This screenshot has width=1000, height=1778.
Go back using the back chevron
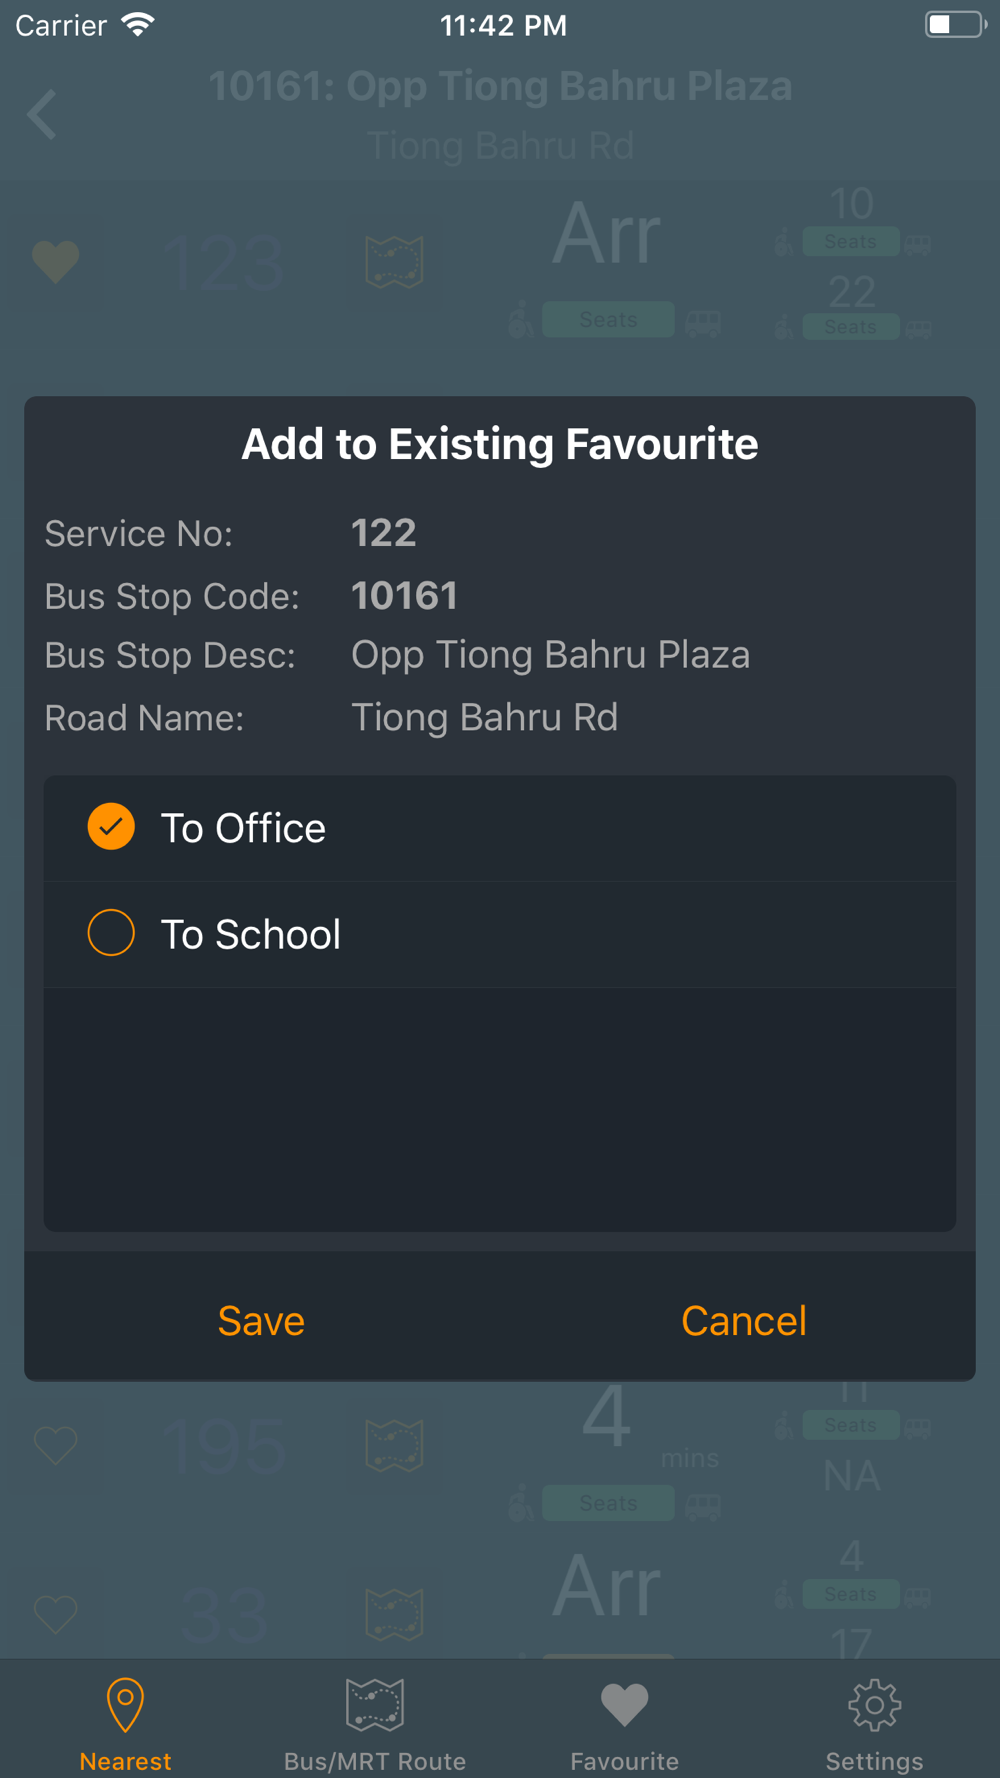(42, 115)
